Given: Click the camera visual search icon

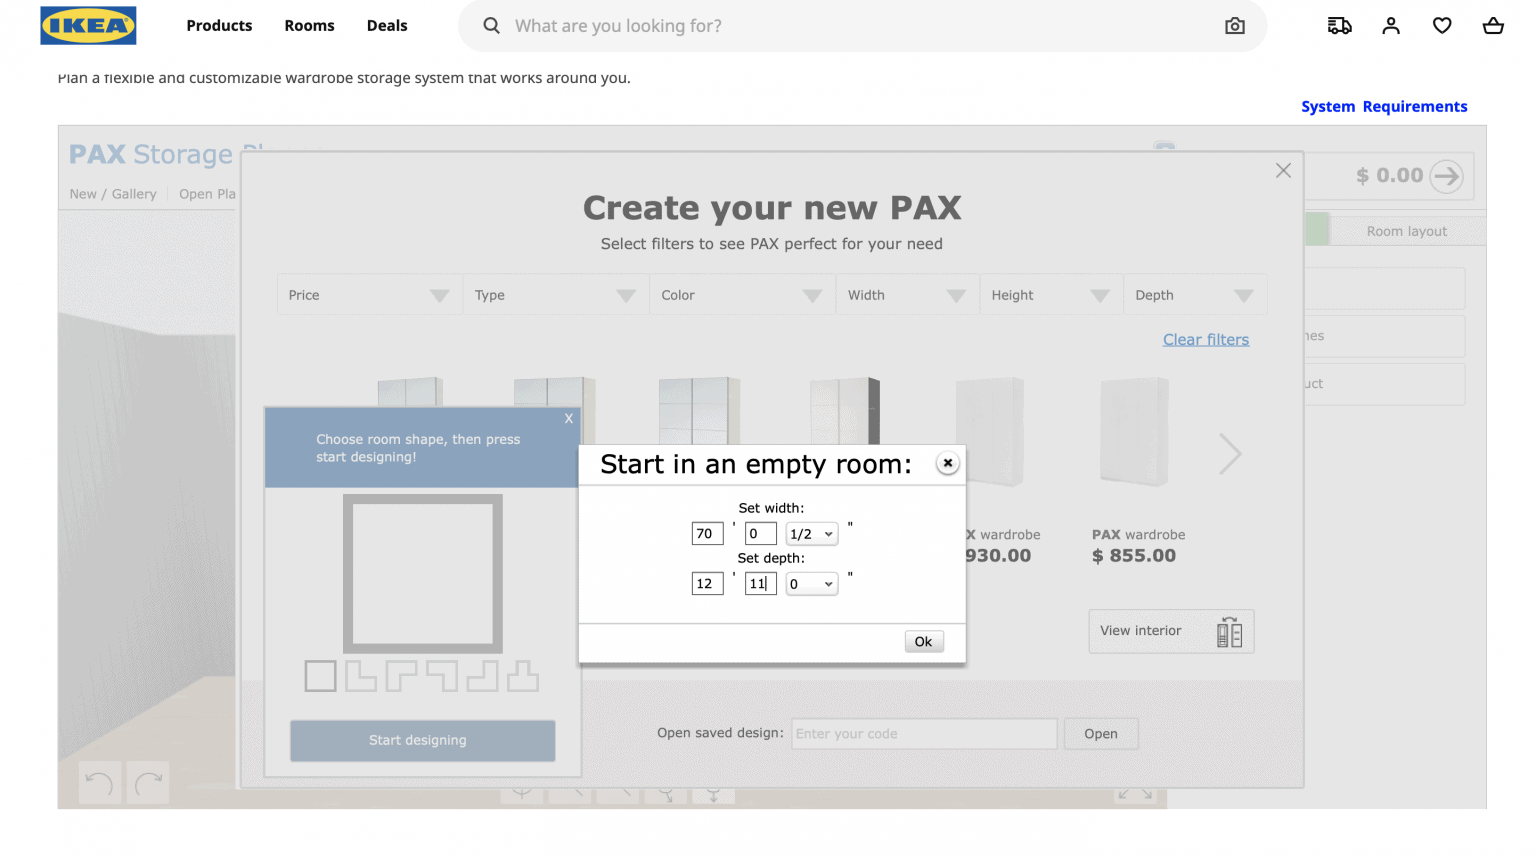Looking at the screenshot, I should (x=1234, y=25).
